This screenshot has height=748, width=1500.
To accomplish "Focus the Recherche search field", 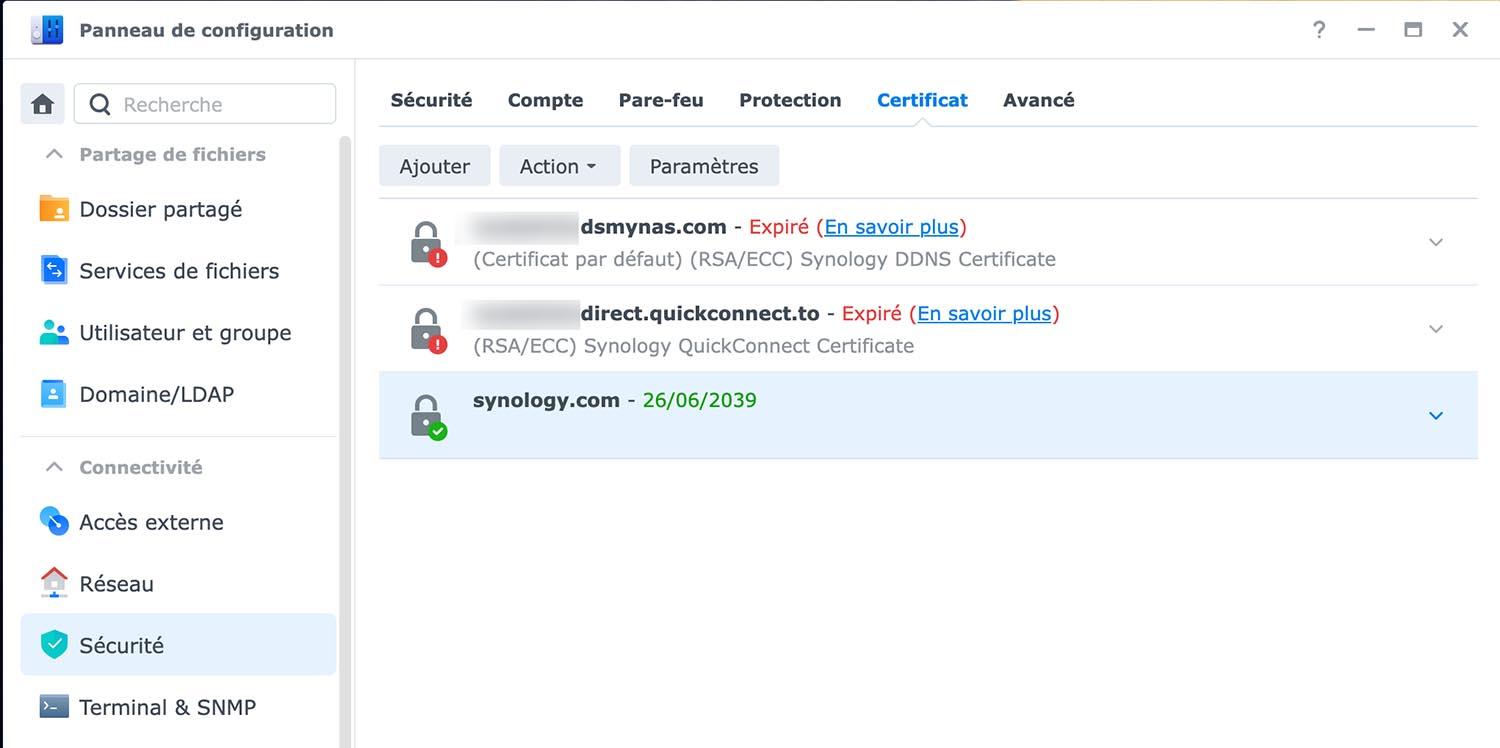I will (205, 104).
